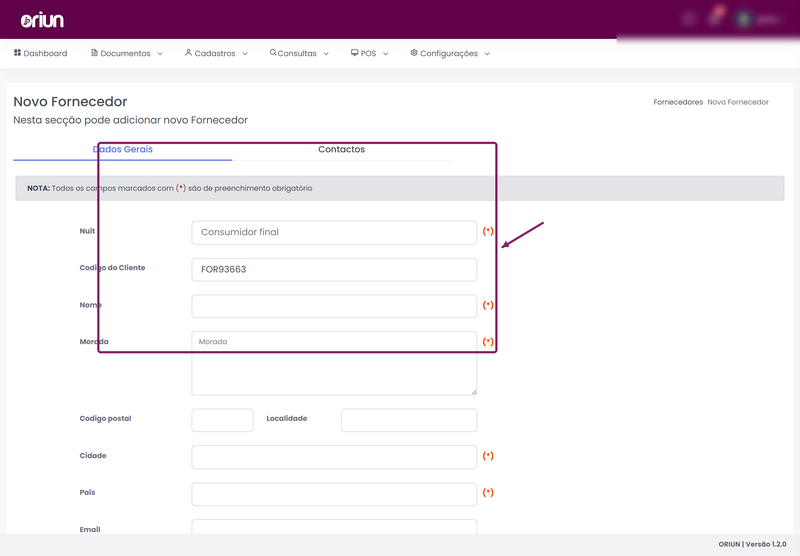Screen dimensions: 800x556
Task: Click the Documentos file icon
Action: [x=94, y=53]
